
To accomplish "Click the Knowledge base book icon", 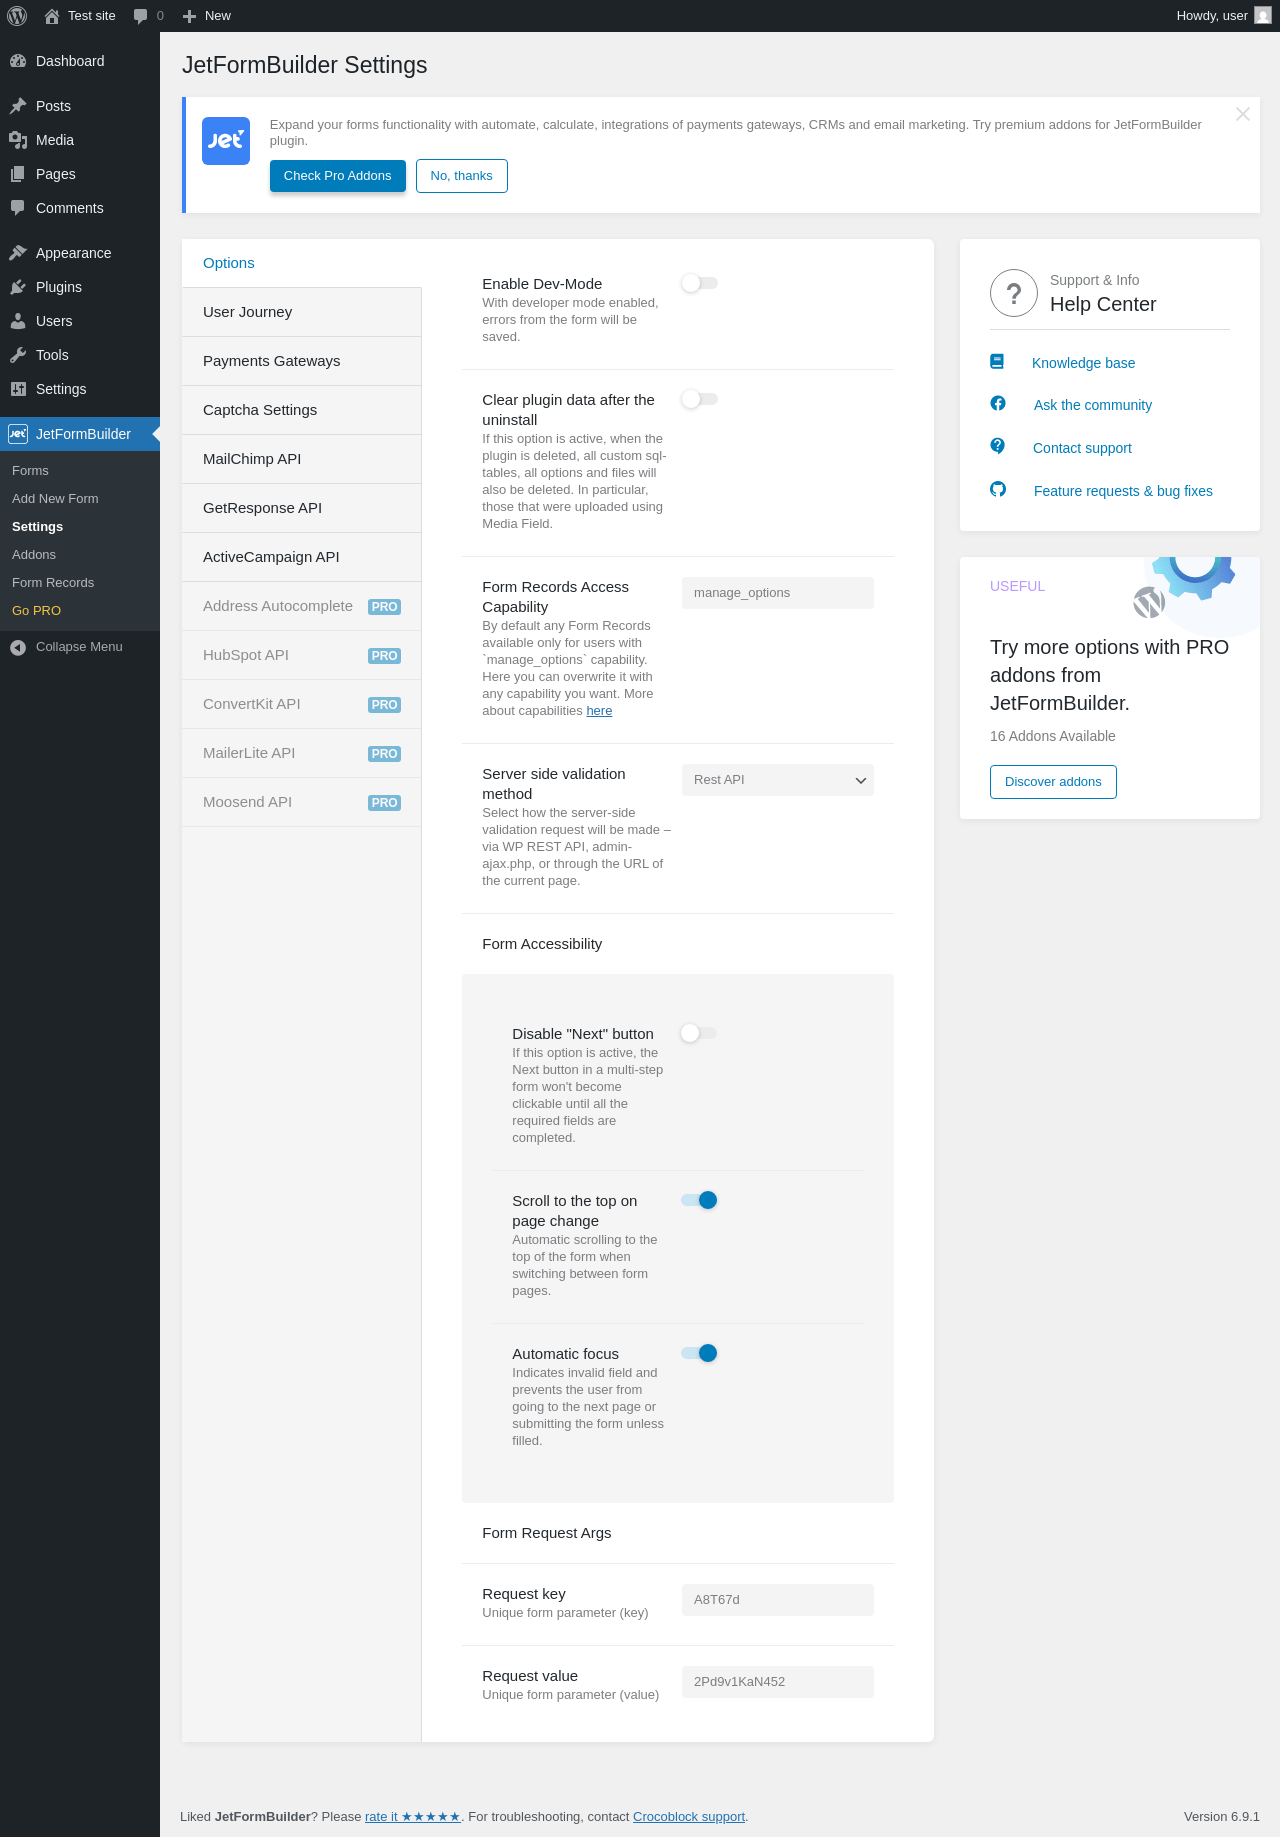I will pyautogui.click(x=997, y=362).
